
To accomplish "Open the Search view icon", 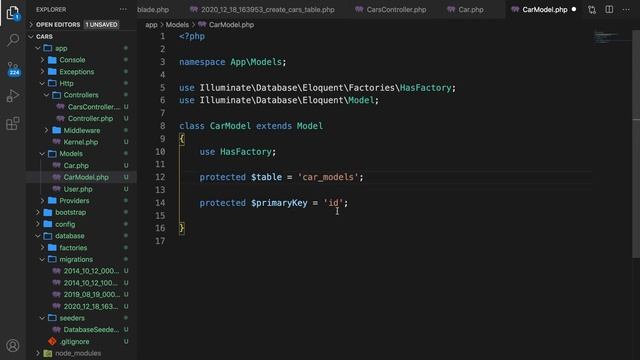I will tap(13, 40).
